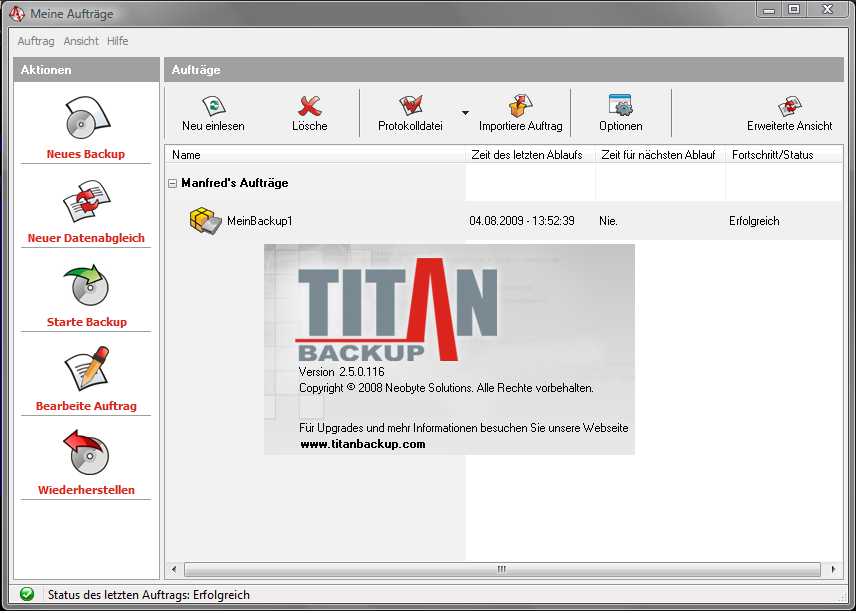Click the Neuer Datenabgleich sync icon
This screenshot has height=613, width=856.
pos(86,201)
